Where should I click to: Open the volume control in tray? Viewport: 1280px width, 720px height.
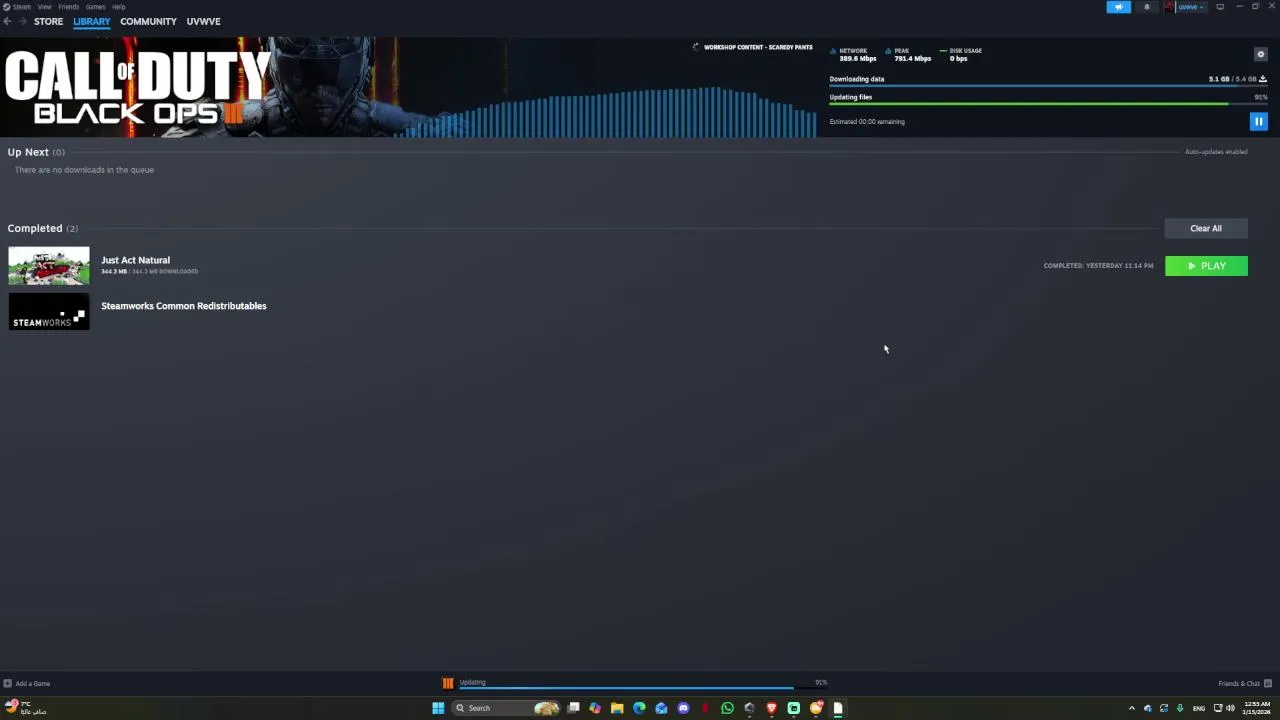[1230, 708]
